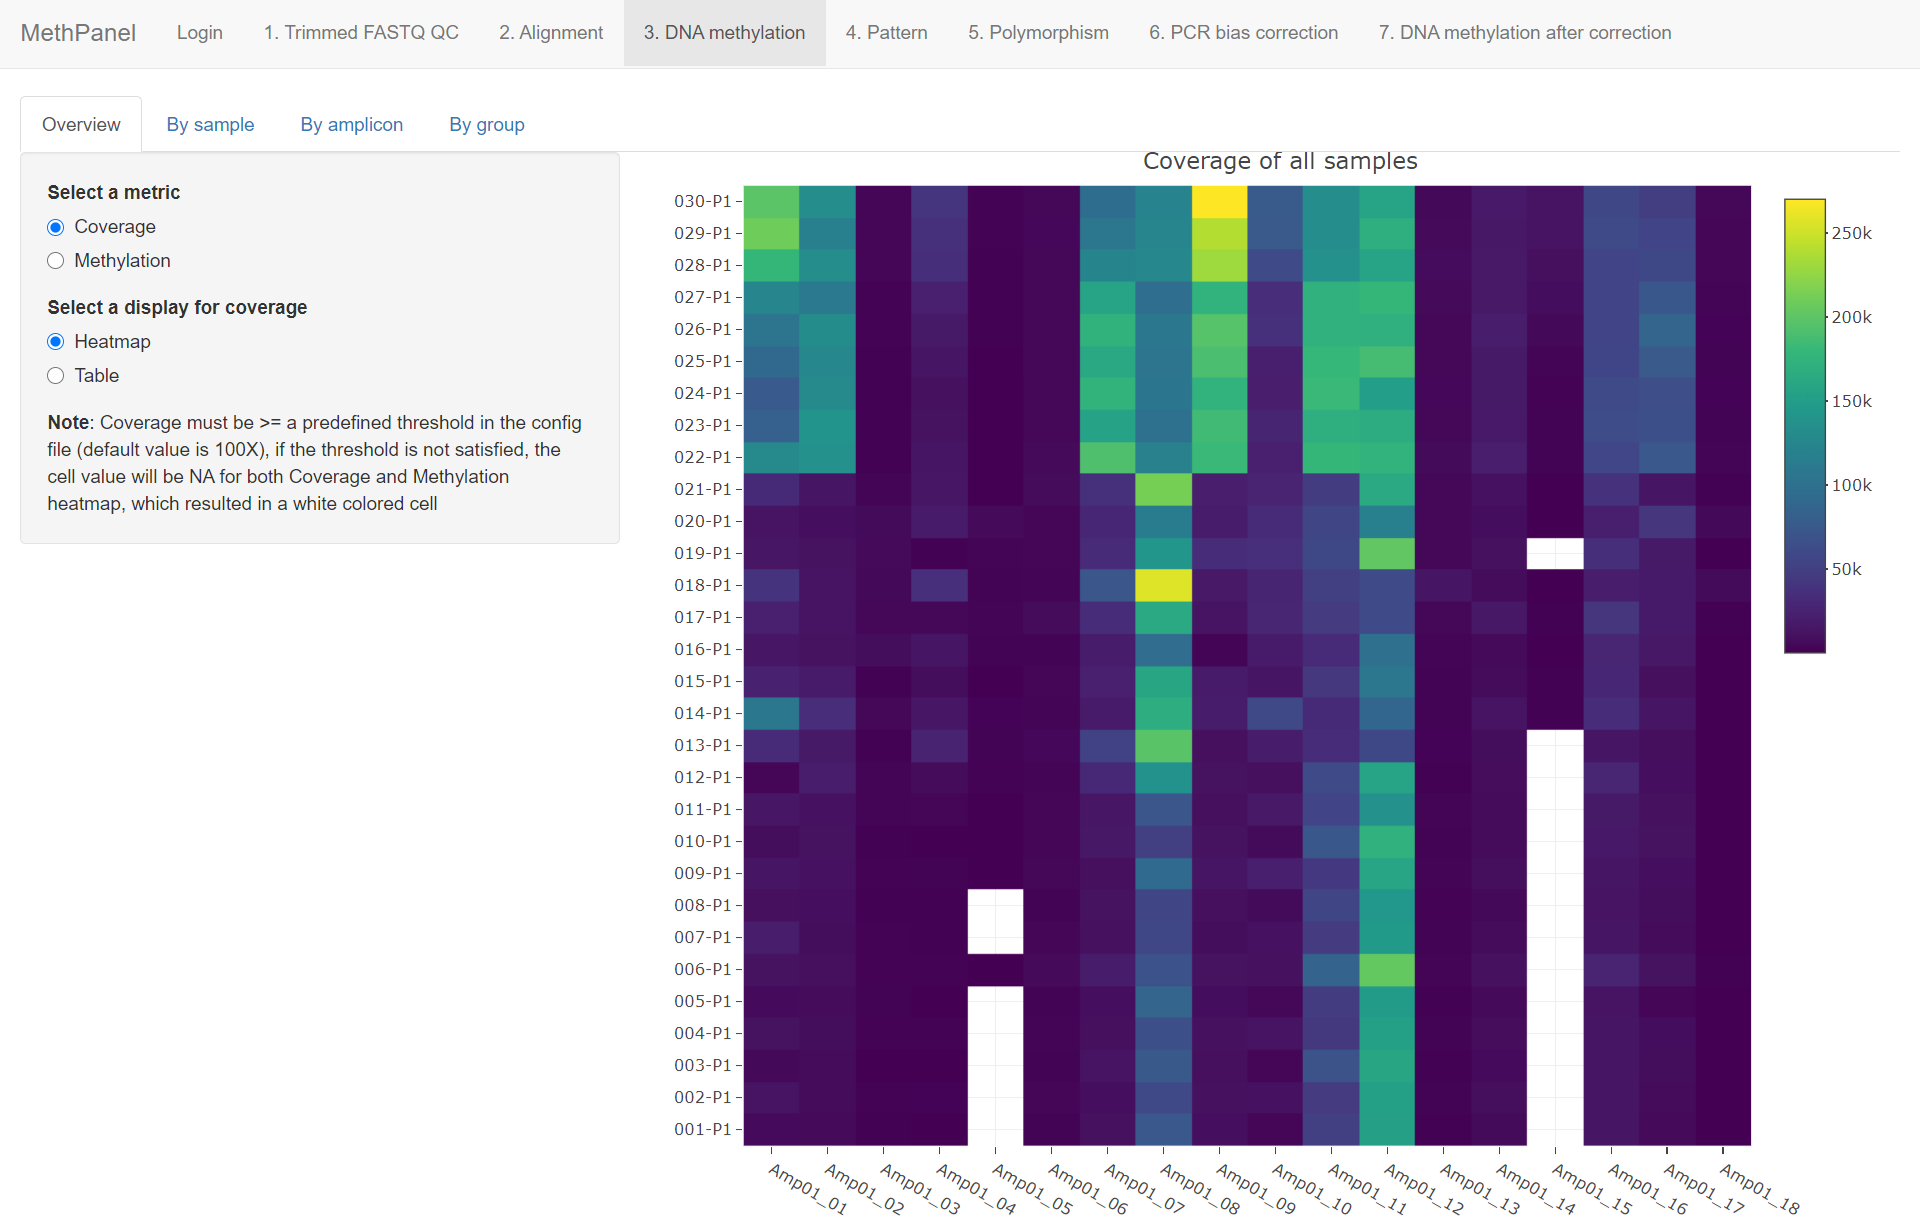Switch to the By amplicon tab
This screenshot has width=1920, height=1231.
(351, 125)
